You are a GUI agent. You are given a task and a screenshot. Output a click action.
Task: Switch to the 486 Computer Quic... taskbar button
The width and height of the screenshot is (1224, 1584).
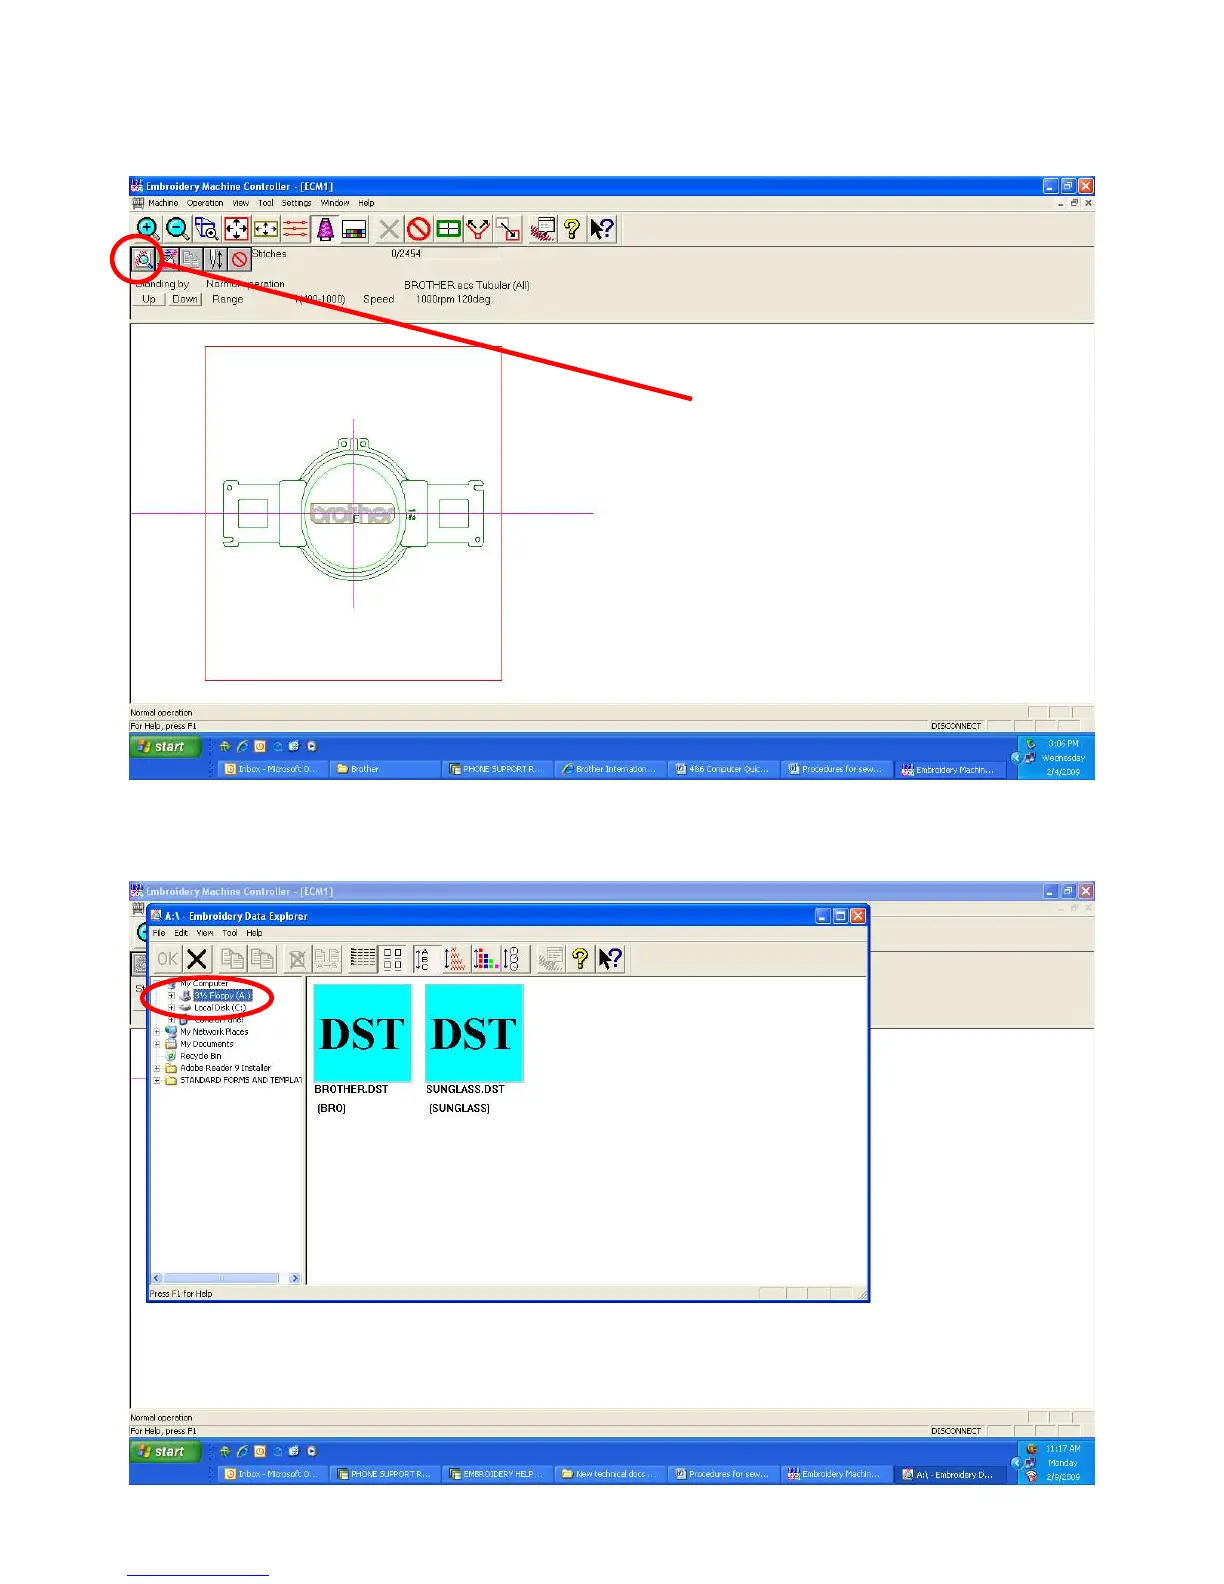pos(722,769)
